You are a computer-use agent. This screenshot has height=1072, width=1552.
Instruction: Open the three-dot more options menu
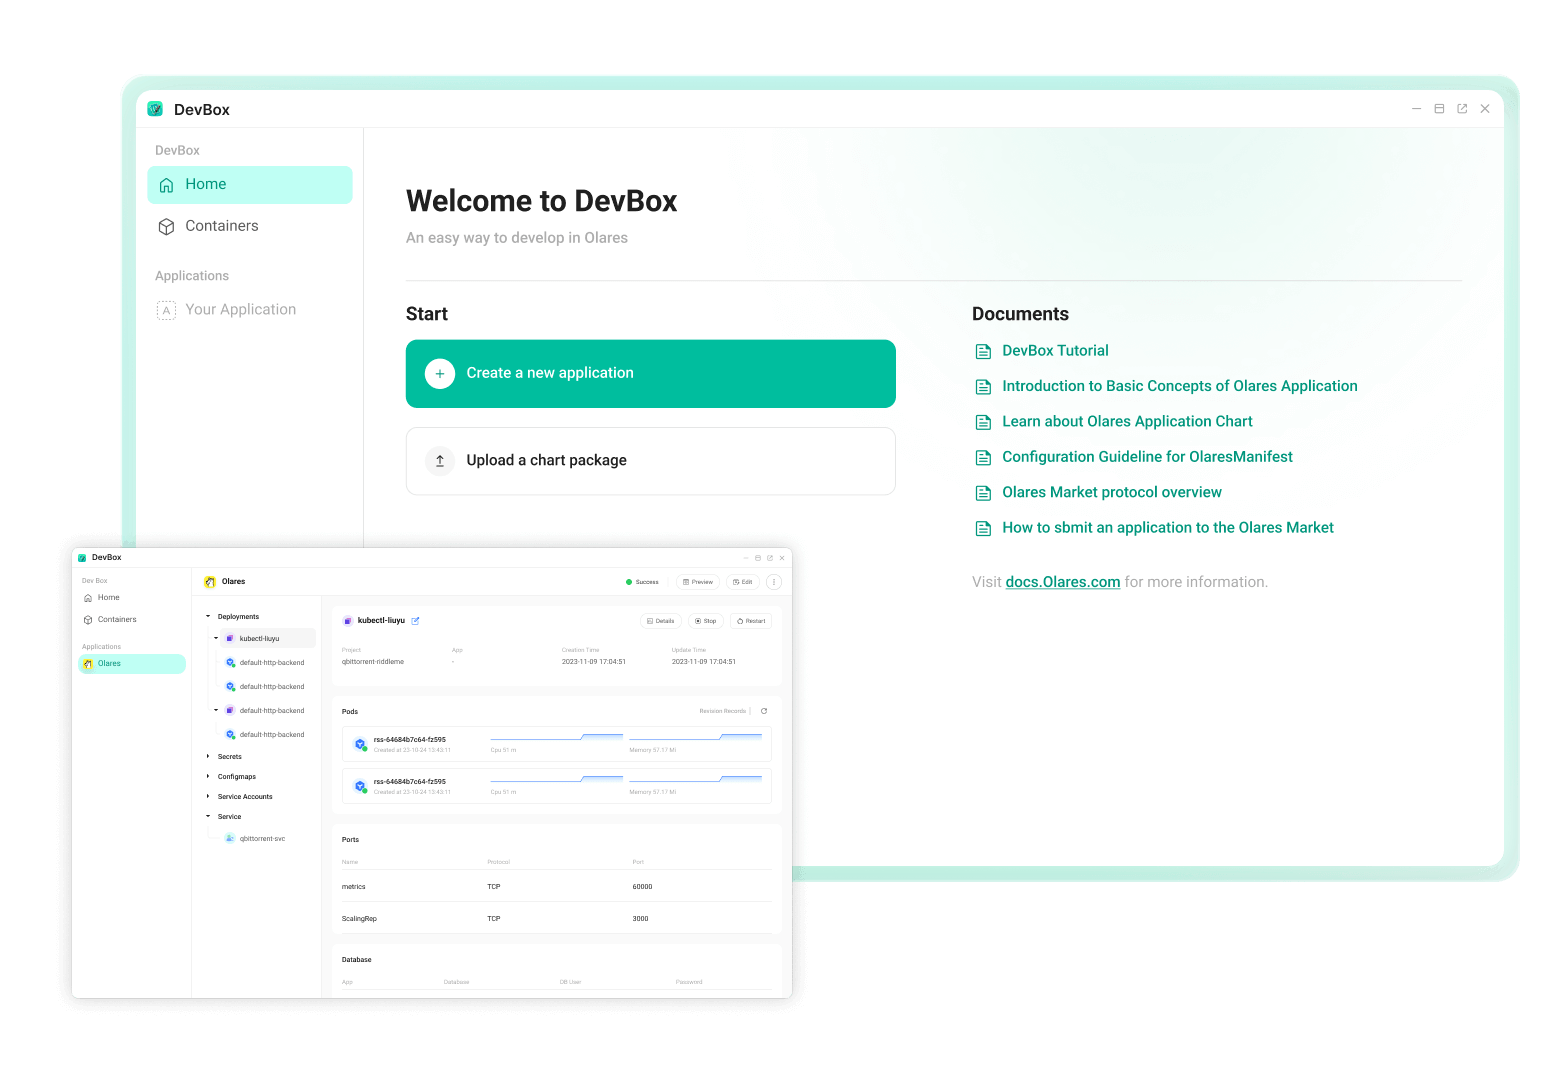[774, 582]
